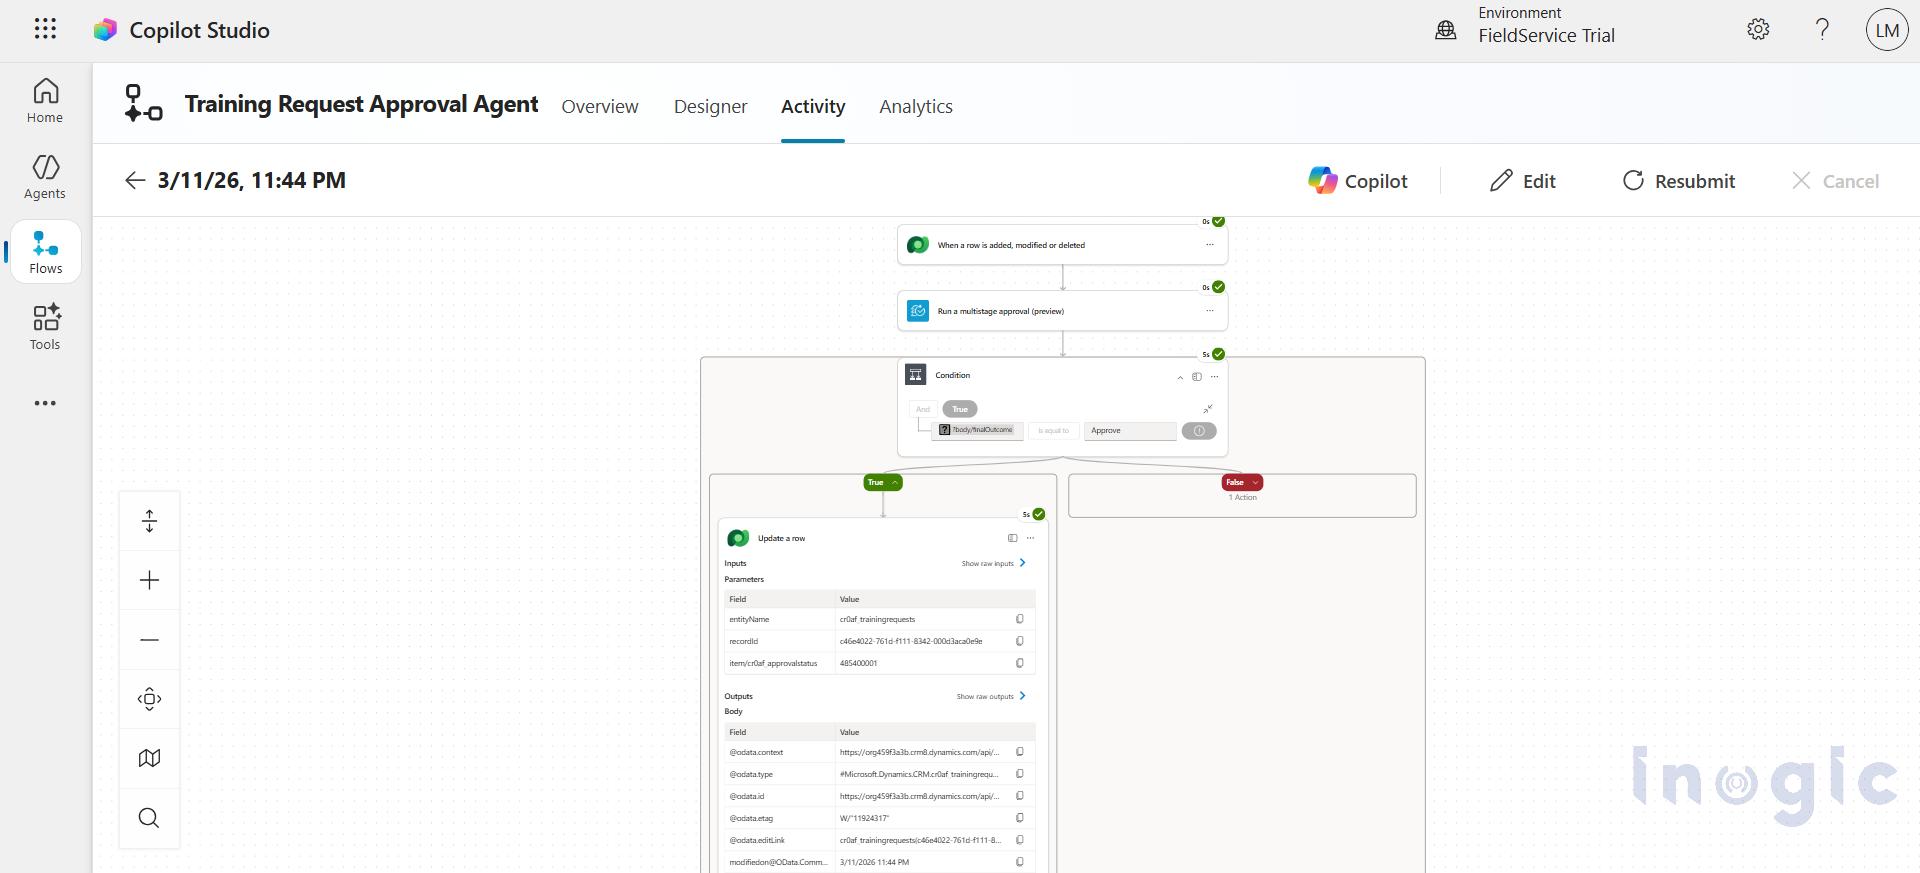Viewport: 1920px width, 873px height.
Task: Switch to the Analytics tab
Action: point(916,106)
